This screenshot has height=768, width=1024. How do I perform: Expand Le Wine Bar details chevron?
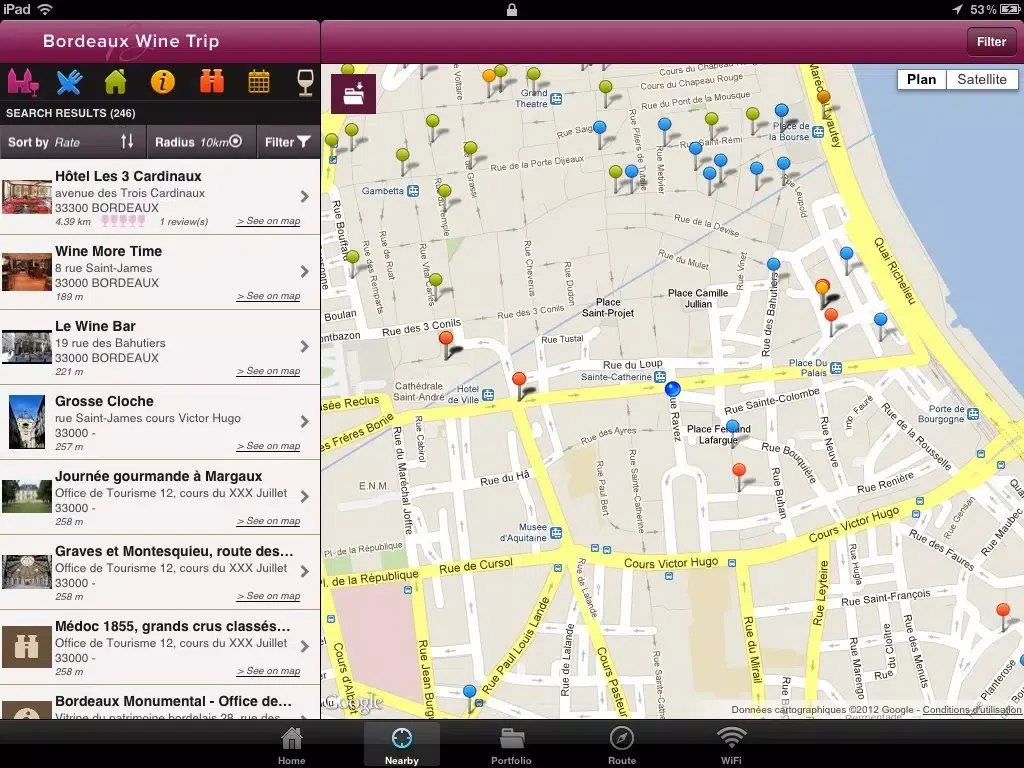click(x=305, y=346)
